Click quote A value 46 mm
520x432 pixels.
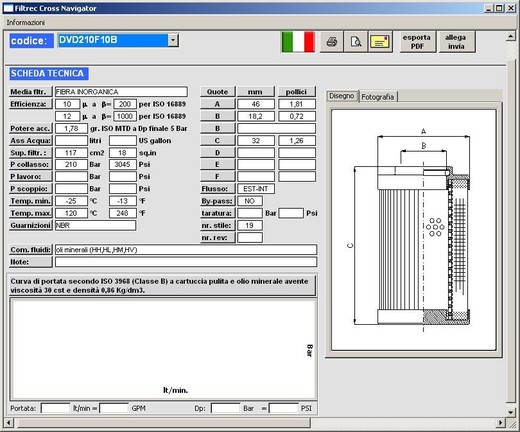coord(256,104)
